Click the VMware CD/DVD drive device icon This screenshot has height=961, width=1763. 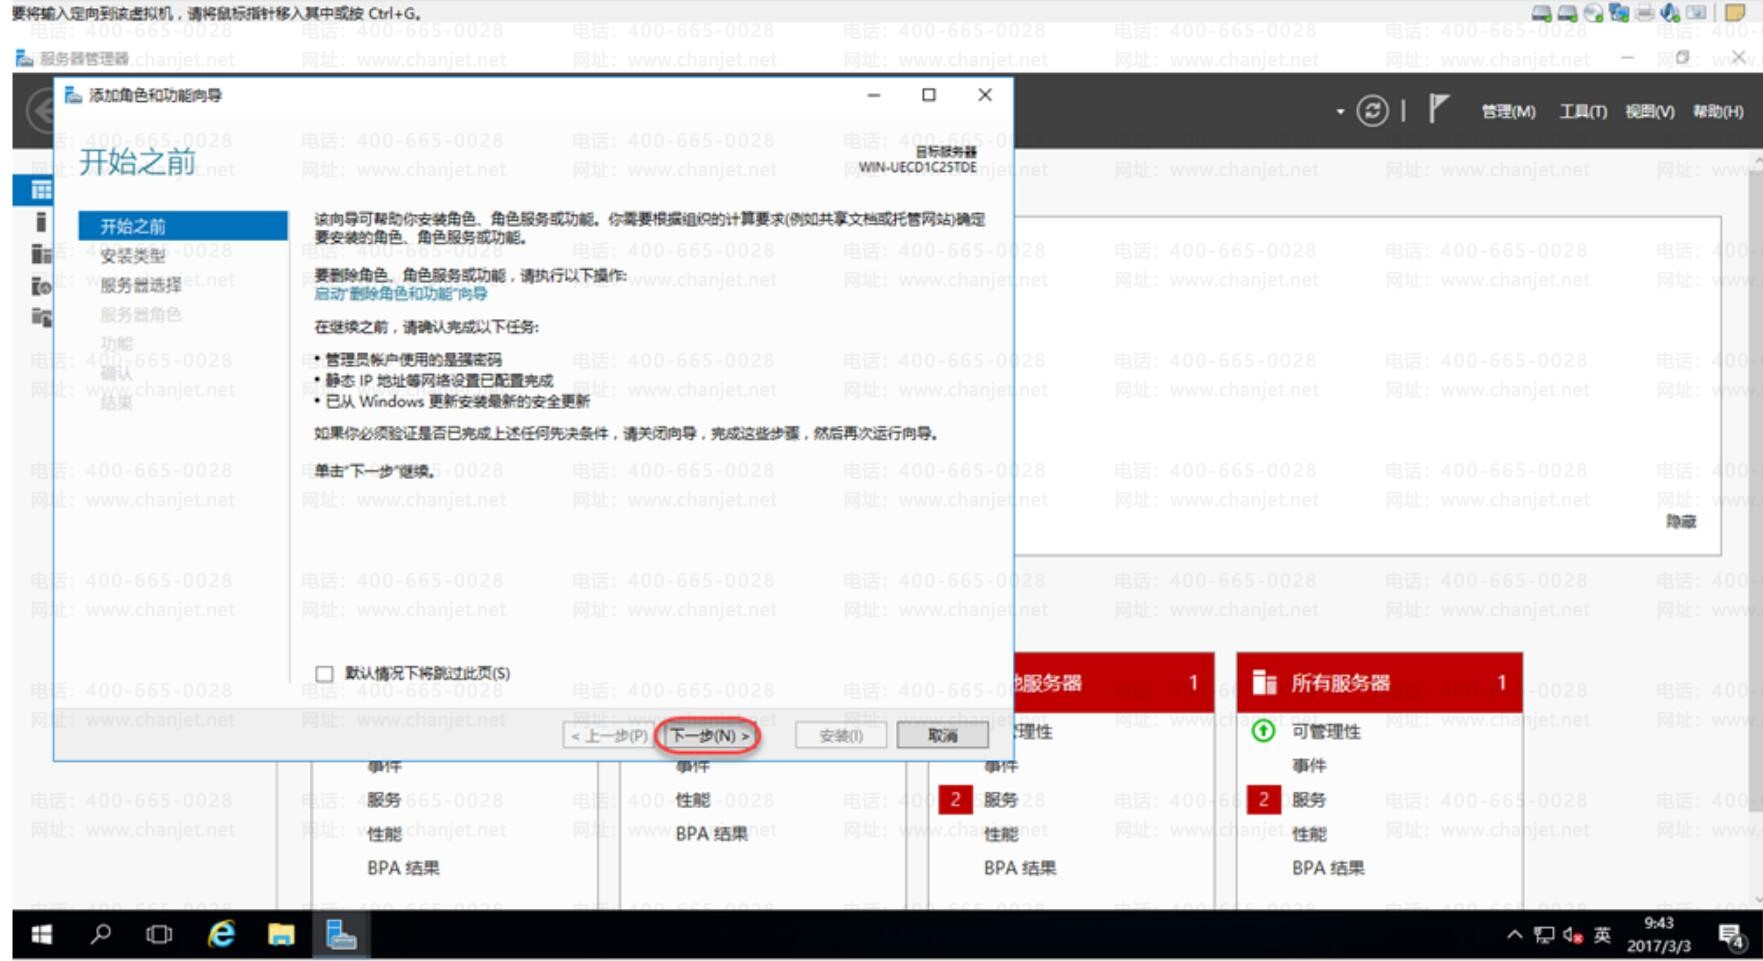1593,13
